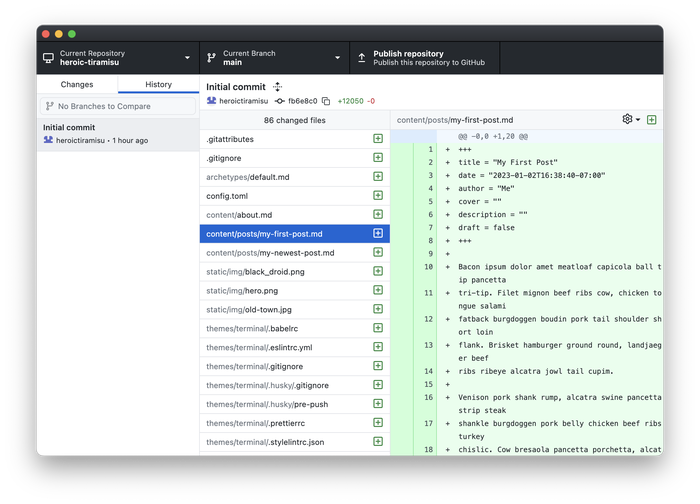Click added status icon for .stylelintrc.json
700x504 pixels.
click(x=378, y=442)
